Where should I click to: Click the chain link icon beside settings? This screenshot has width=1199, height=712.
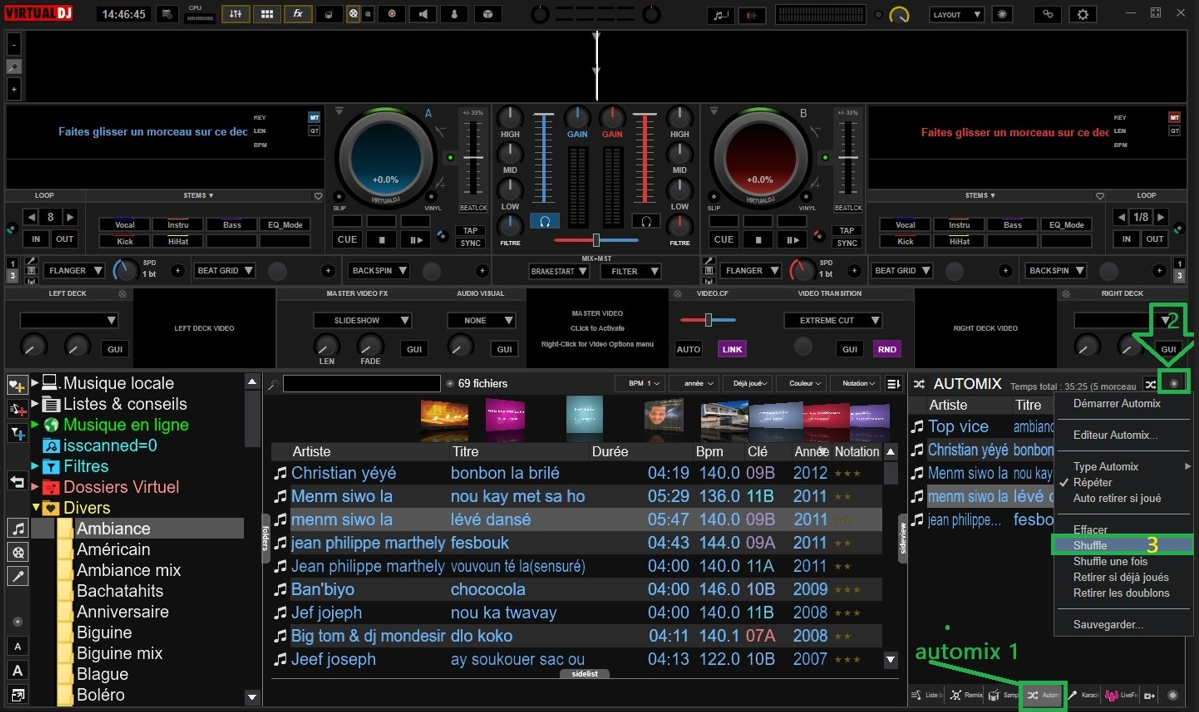tap(1048, 14)
